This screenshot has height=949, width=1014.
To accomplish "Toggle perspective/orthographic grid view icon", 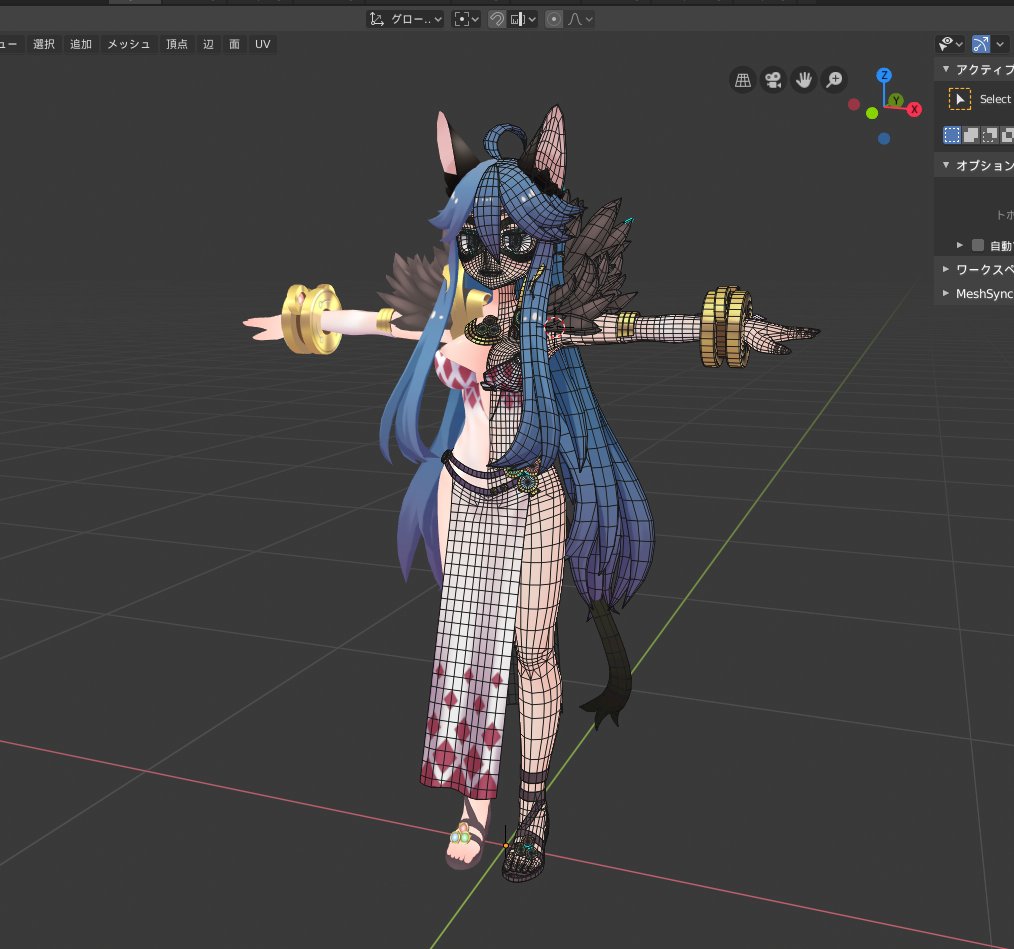I will pos(743,80).
